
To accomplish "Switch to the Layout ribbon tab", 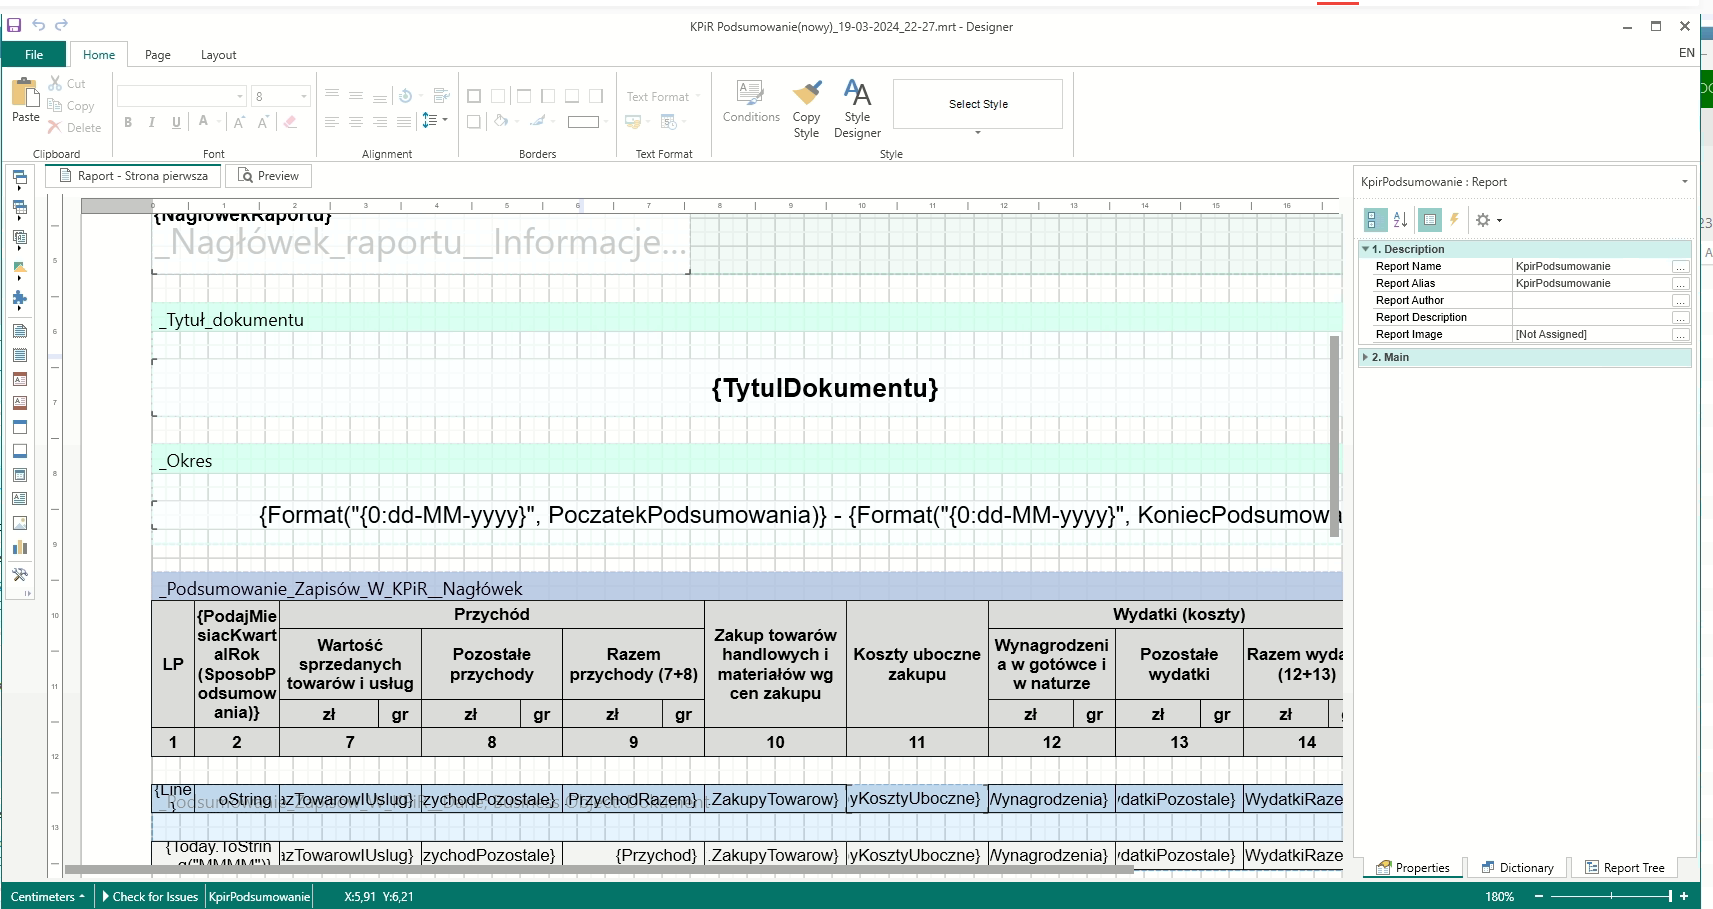I will 218,55.
